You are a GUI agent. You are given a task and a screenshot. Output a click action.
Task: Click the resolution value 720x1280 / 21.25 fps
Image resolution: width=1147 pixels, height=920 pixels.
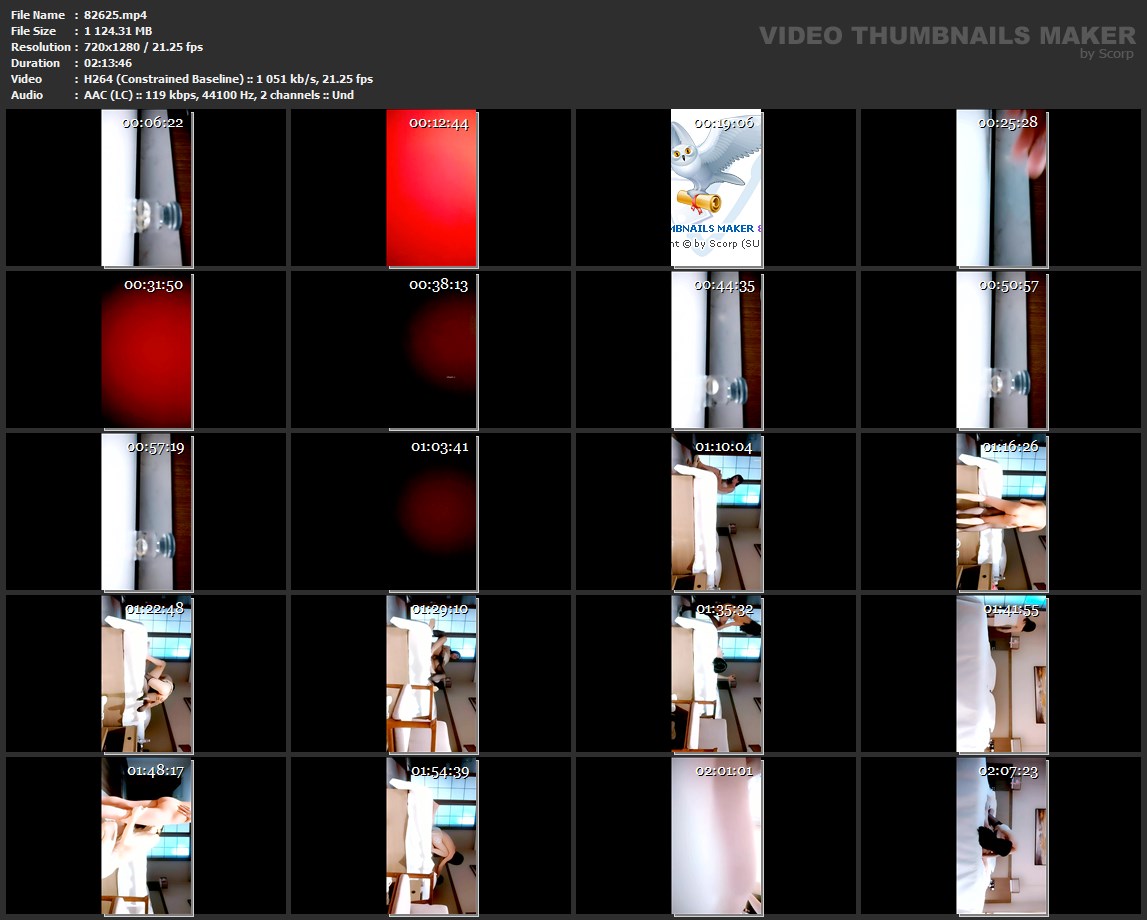143,47
